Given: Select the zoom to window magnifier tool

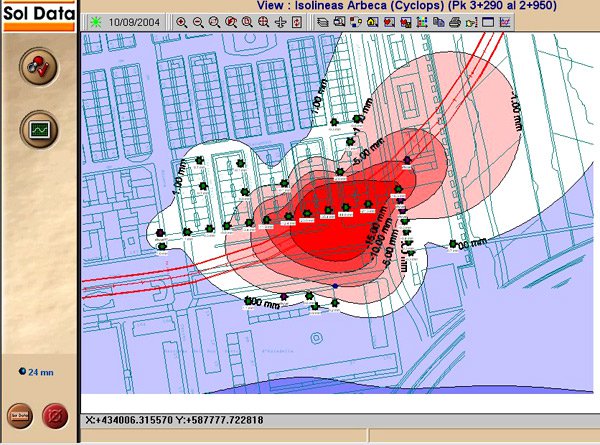Looking at the screenshot, I should pos(214,22).
